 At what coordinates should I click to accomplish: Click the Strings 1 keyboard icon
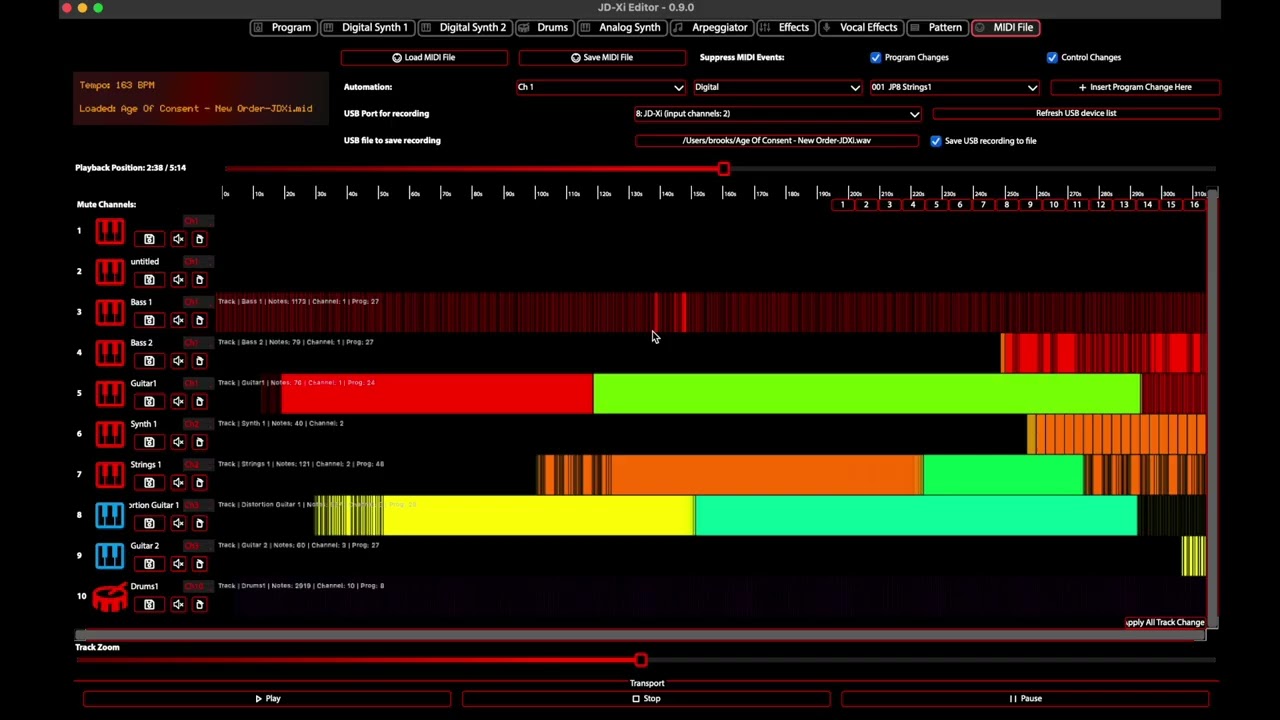(110, 475)
